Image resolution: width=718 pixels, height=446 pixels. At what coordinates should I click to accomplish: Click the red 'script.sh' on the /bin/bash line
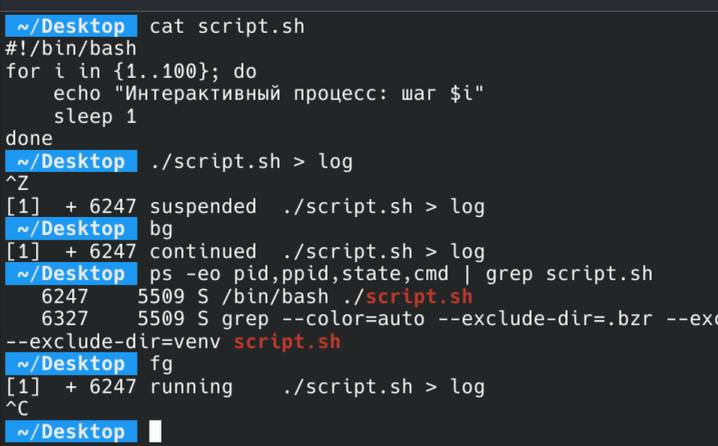[419, 297]
